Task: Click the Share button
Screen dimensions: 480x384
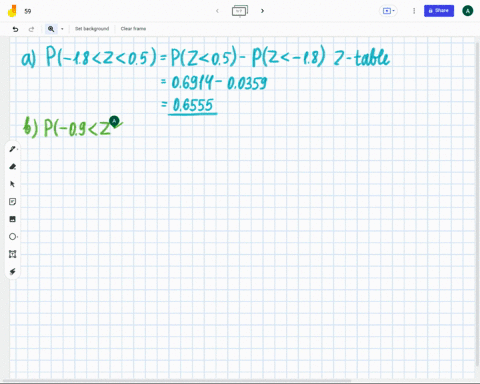Action: [439, 11]
